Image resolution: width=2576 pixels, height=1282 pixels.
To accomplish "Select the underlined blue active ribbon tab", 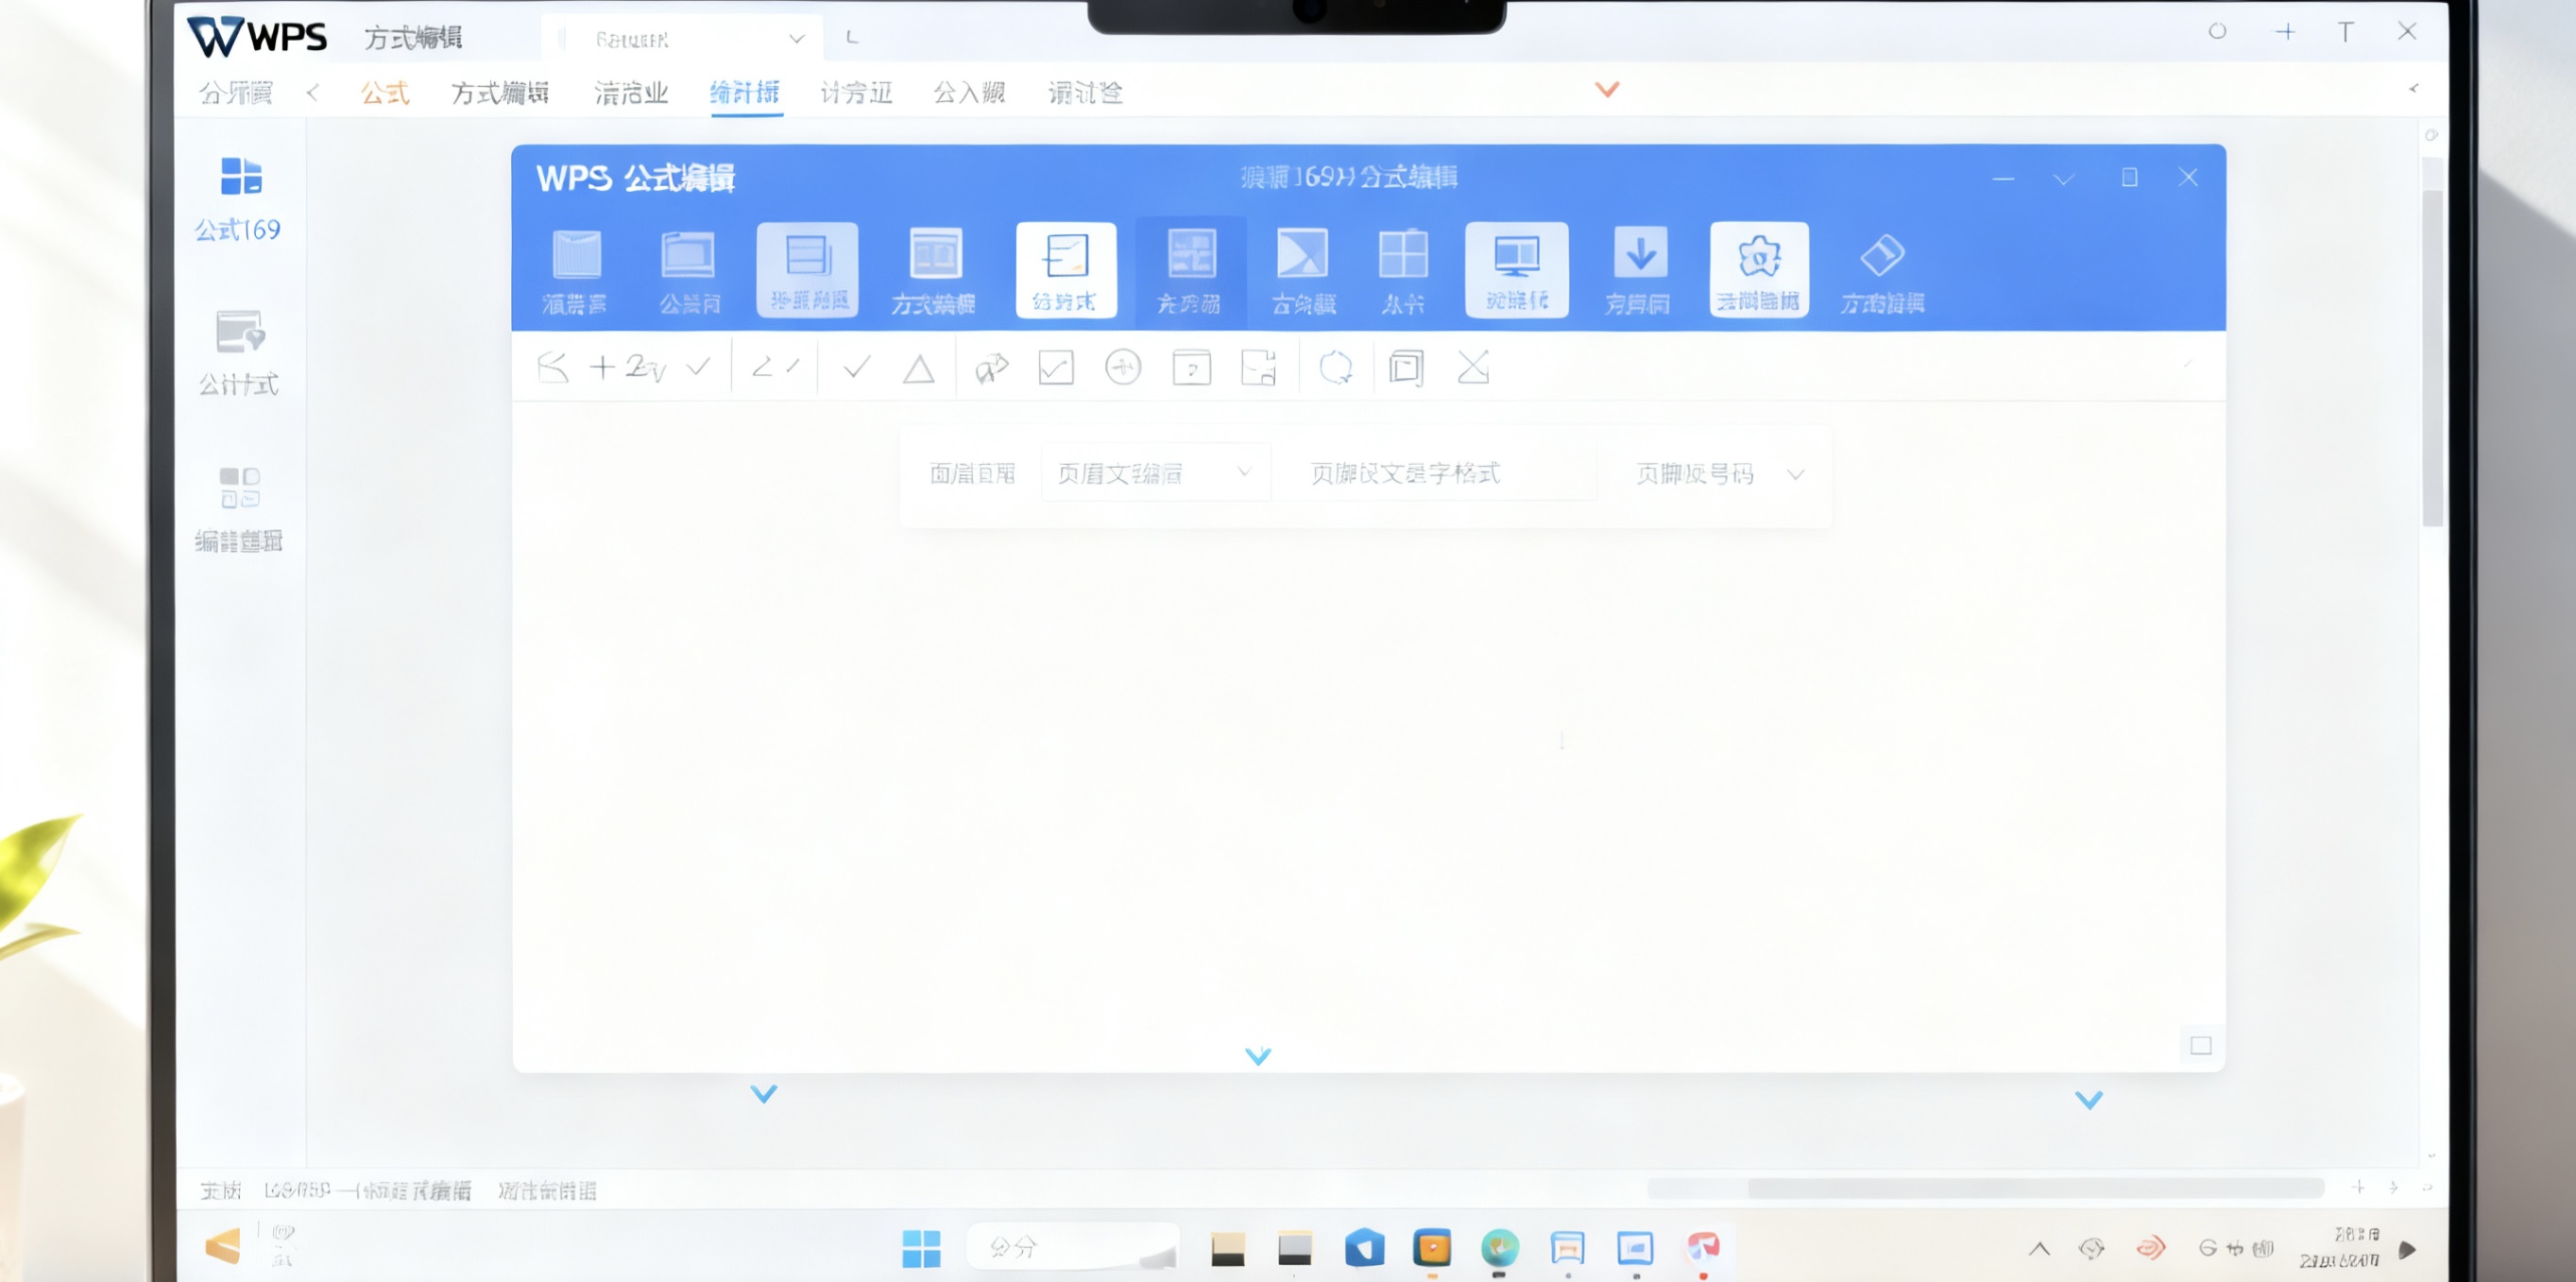I will (745, 92).
